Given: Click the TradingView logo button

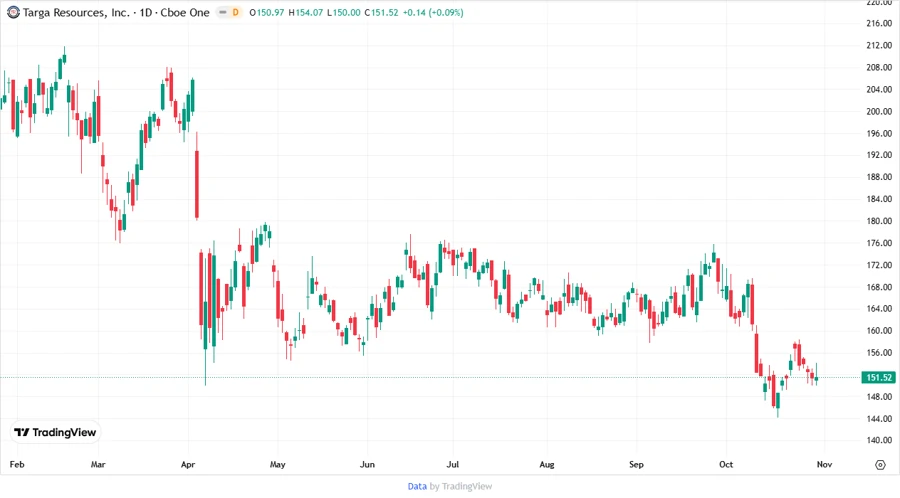Looking at the screenshot, I should pyautogui.click(x=55, y=433).
